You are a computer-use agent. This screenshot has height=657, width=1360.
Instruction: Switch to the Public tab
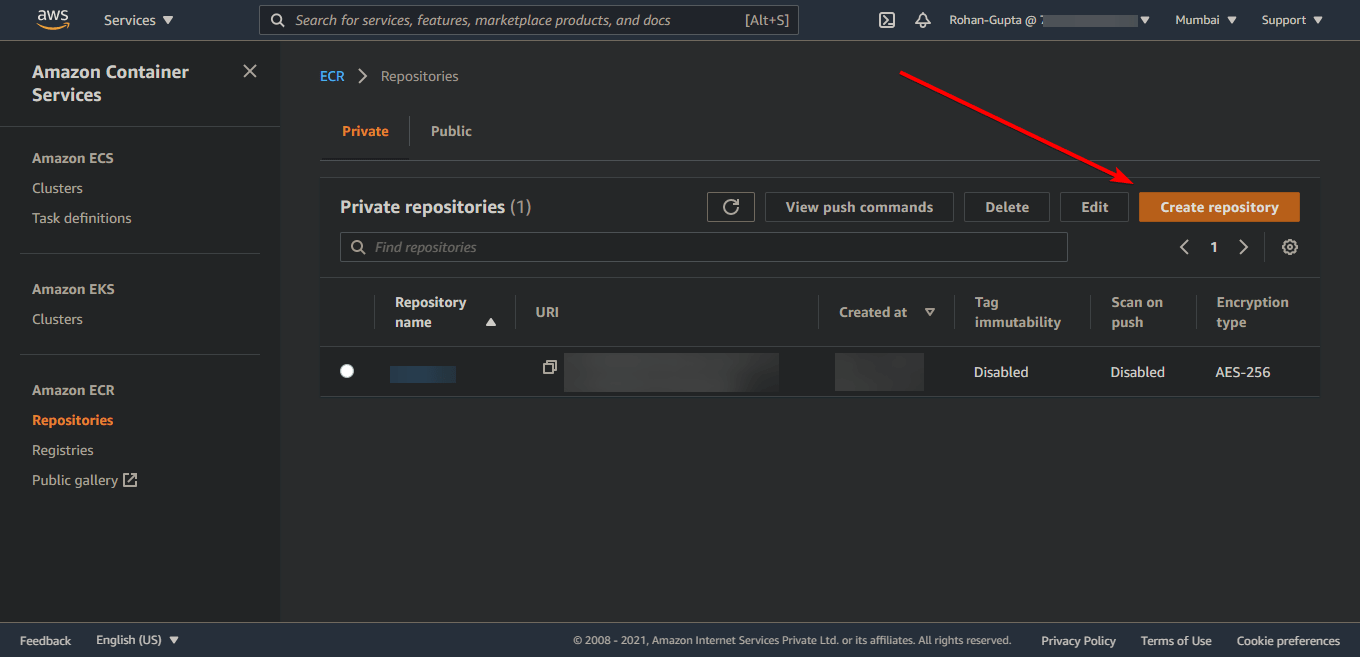click(x=451, y=131)
